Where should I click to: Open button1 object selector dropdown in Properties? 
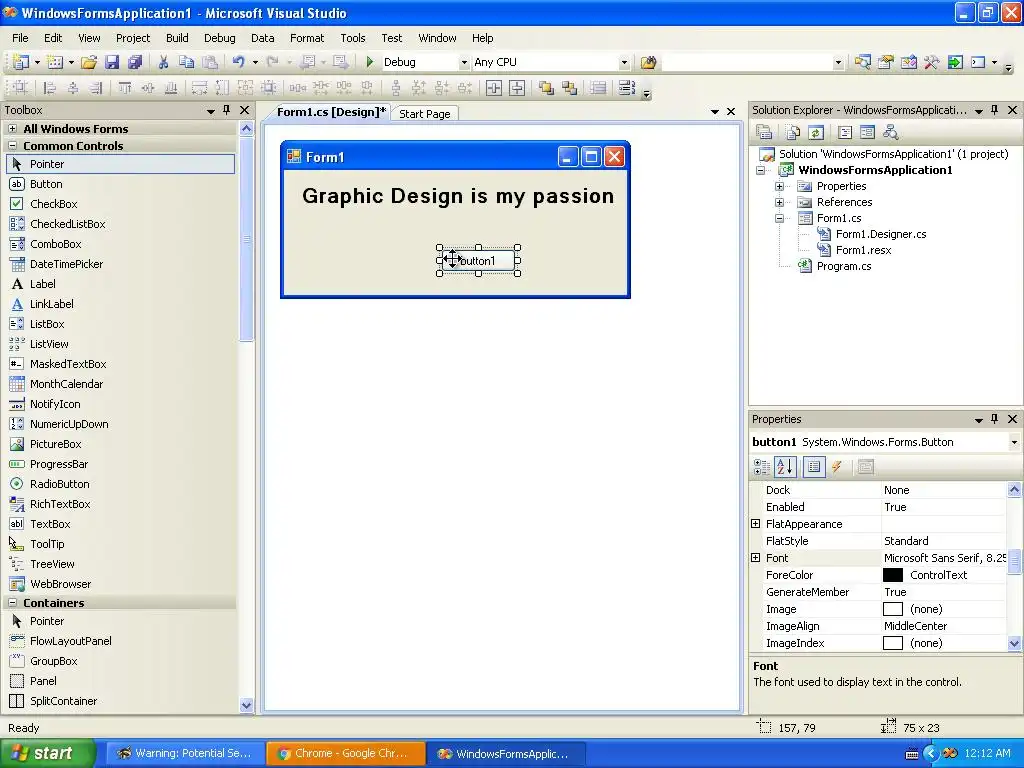(x=1014, y=442)
